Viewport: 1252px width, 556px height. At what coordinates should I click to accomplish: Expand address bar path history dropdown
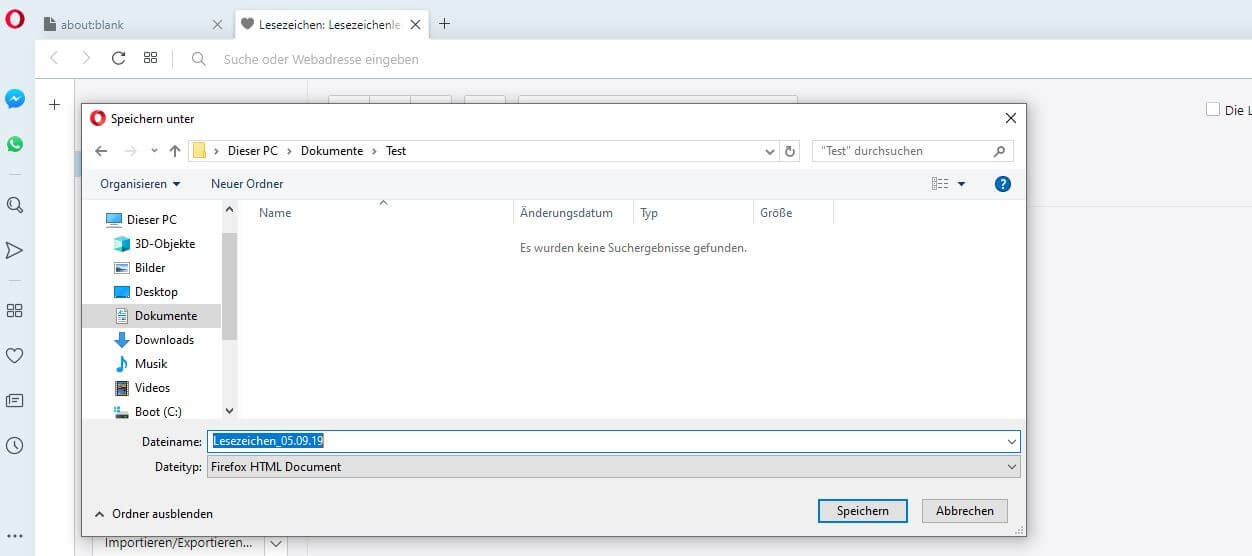pyautogui.click(x=770, y=151)
